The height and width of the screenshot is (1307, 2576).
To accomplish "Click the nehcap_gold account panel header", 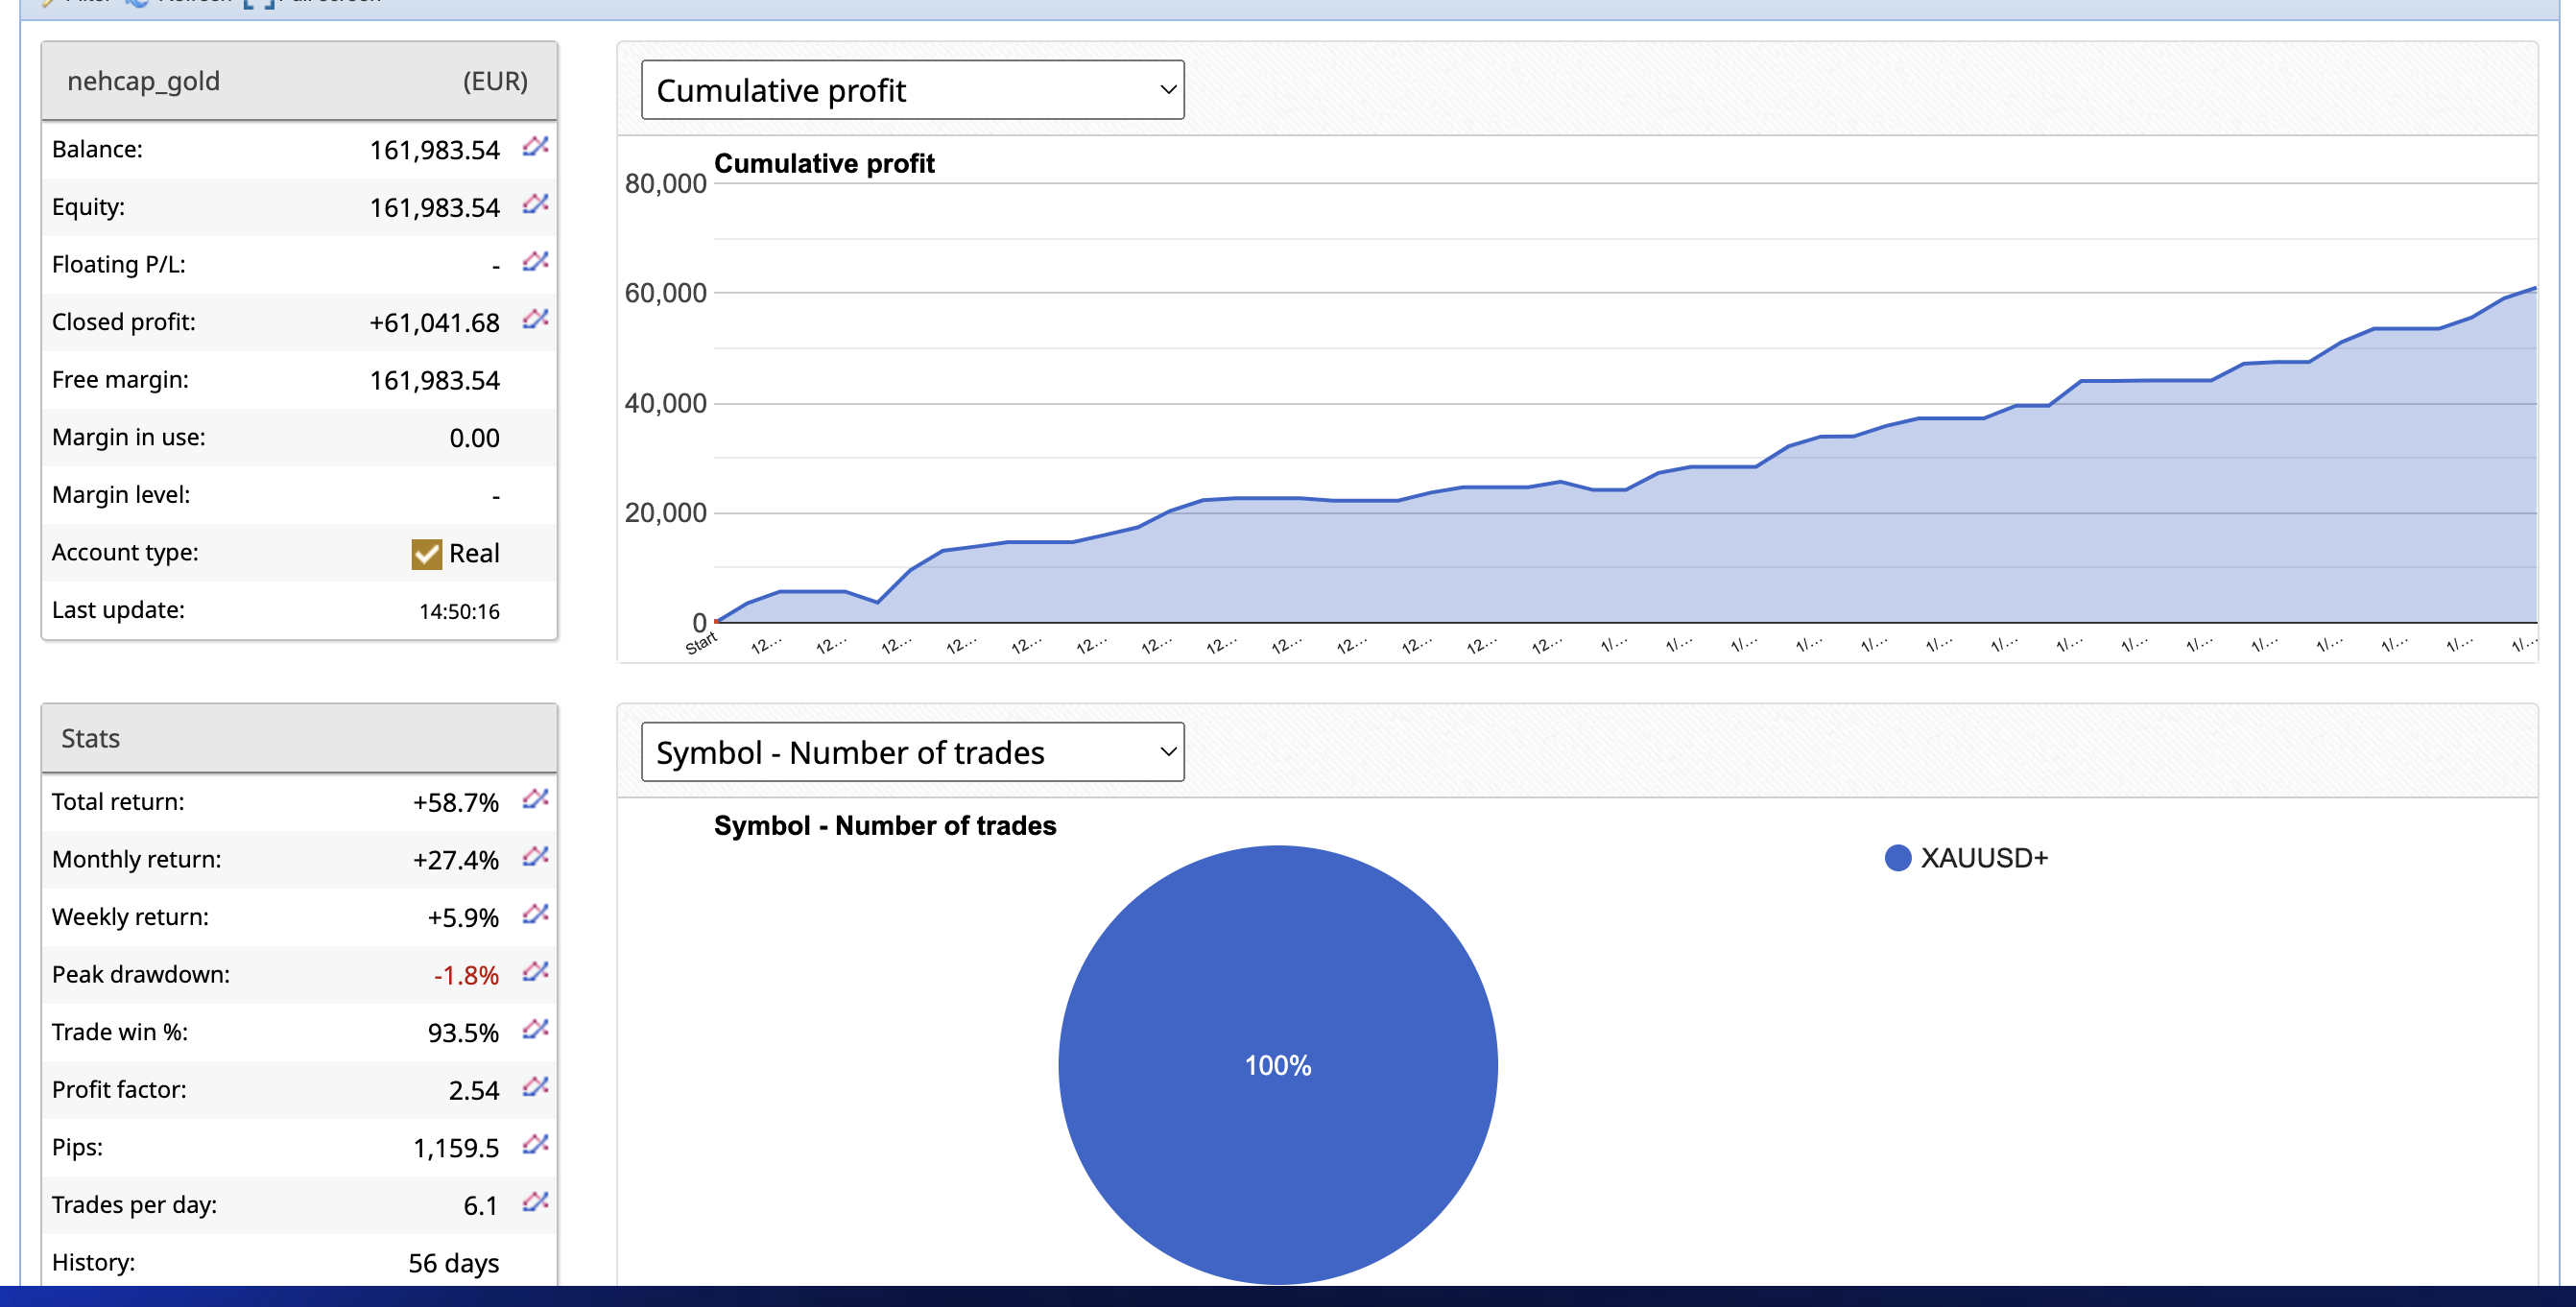I will click(298, 81).
